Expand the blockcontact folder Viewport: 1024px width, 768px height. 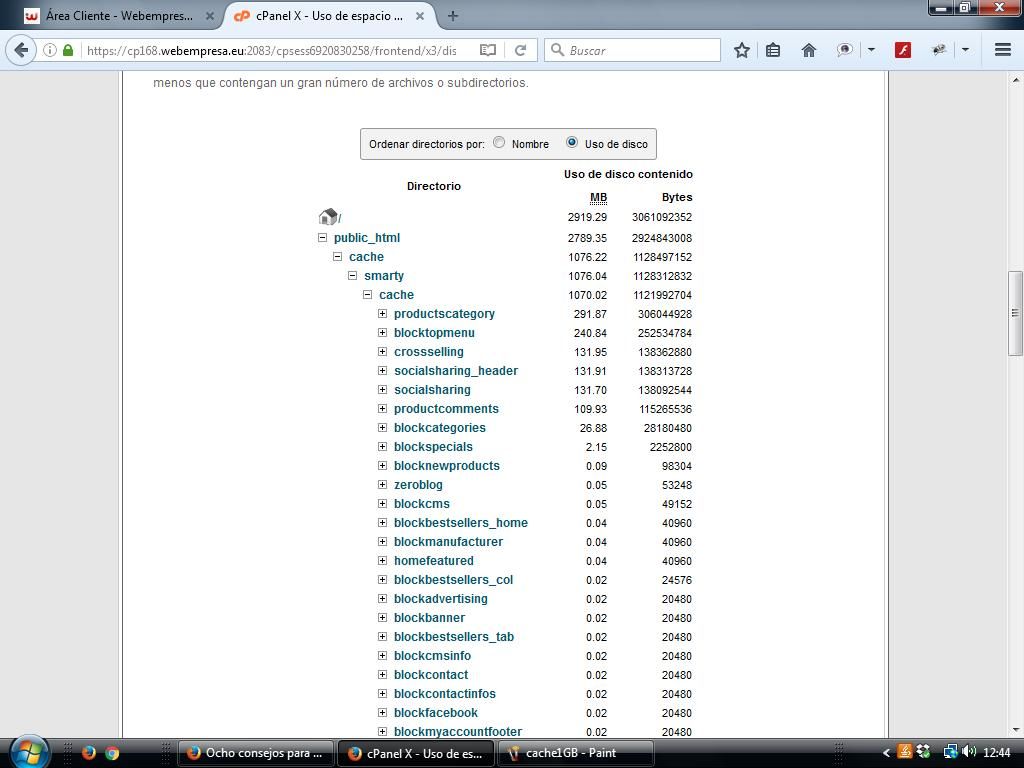click(x=382, y=674)
